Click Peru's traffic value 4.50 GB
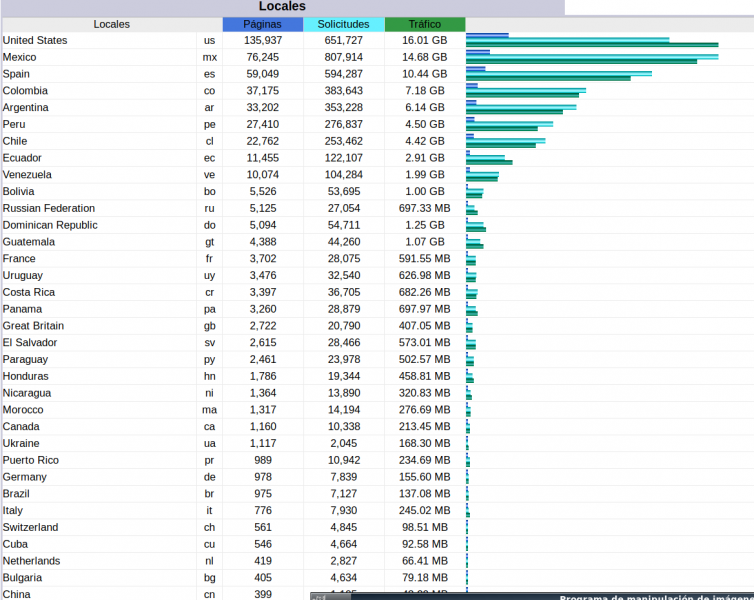 (424, 125)
